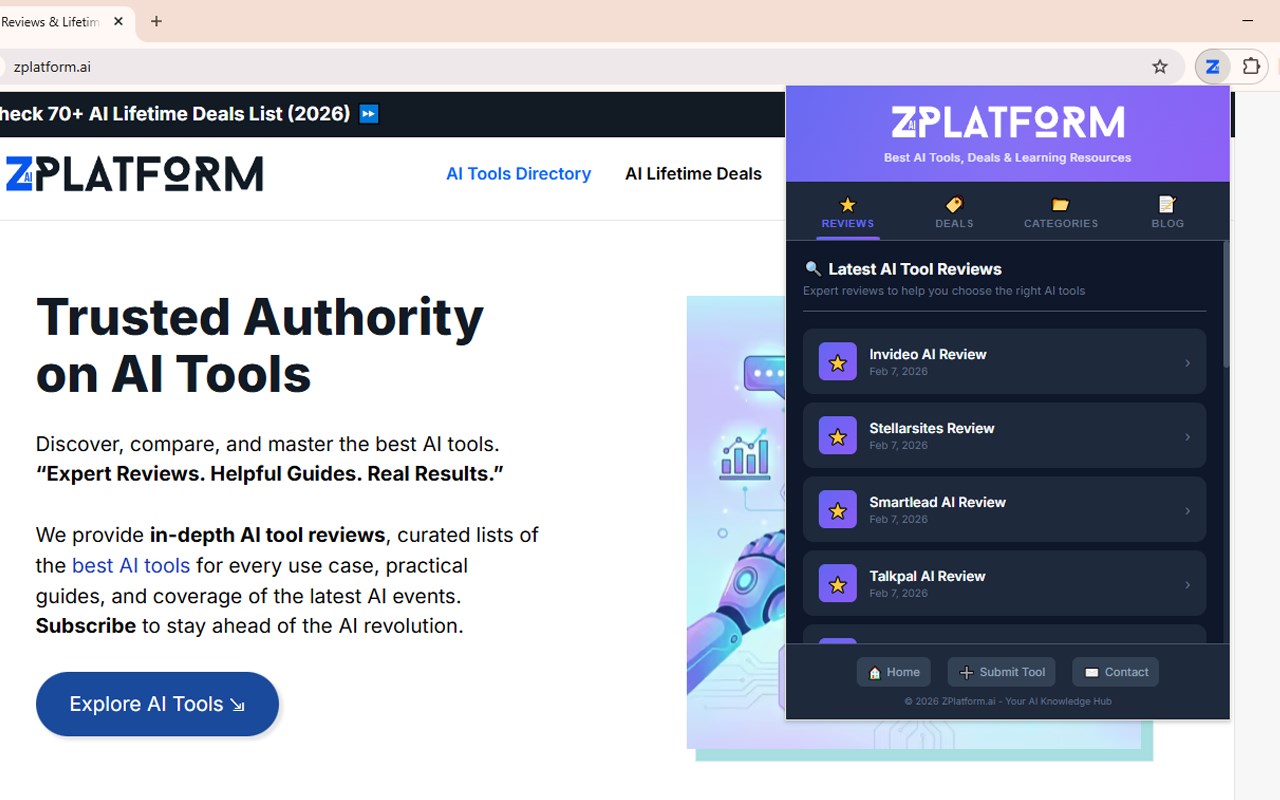Viewport: 1280px width, 800px height.
Task: Click the fast-forward icon in top banner
Action: point(369,114)
